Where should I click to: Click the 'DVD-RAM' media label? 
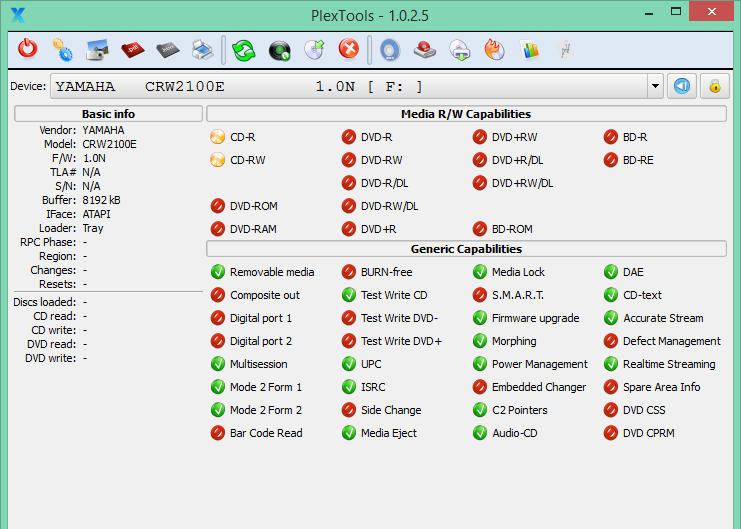tap(253, 229)
